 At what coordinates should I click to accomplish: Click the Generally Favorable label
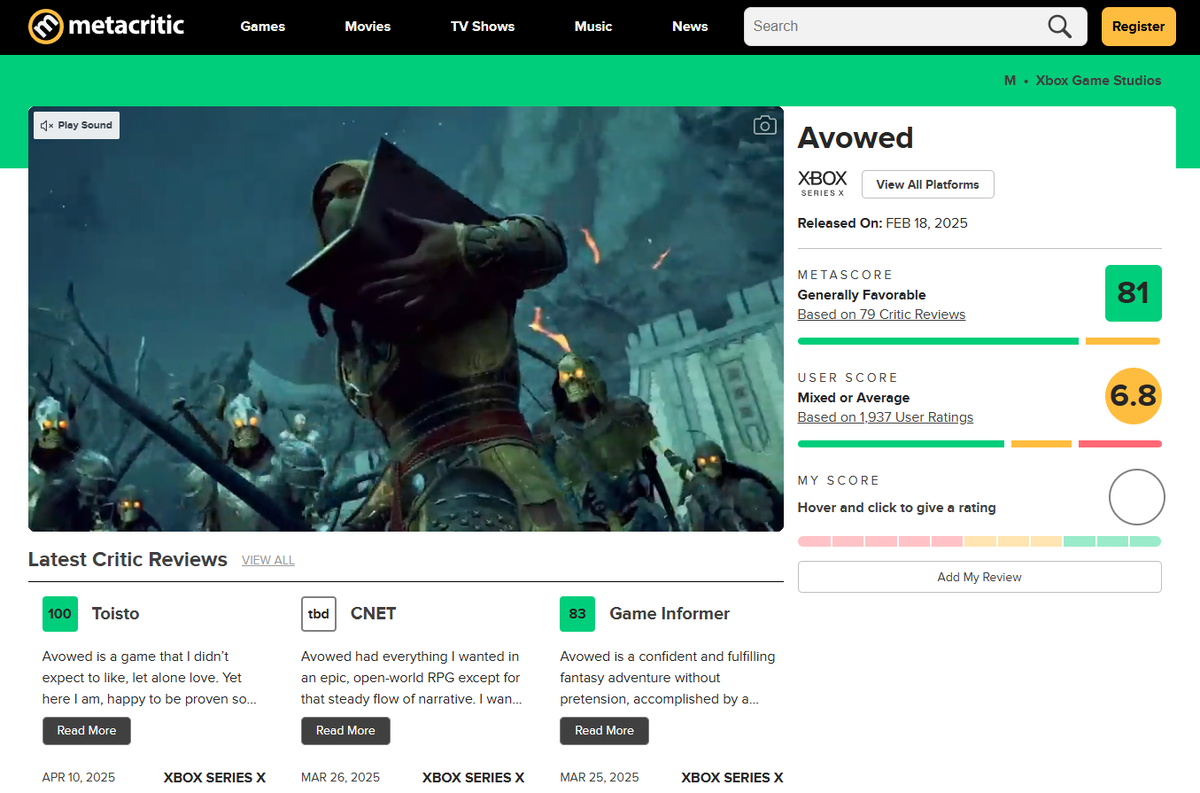pyautogui.click(x=862, y=295)
